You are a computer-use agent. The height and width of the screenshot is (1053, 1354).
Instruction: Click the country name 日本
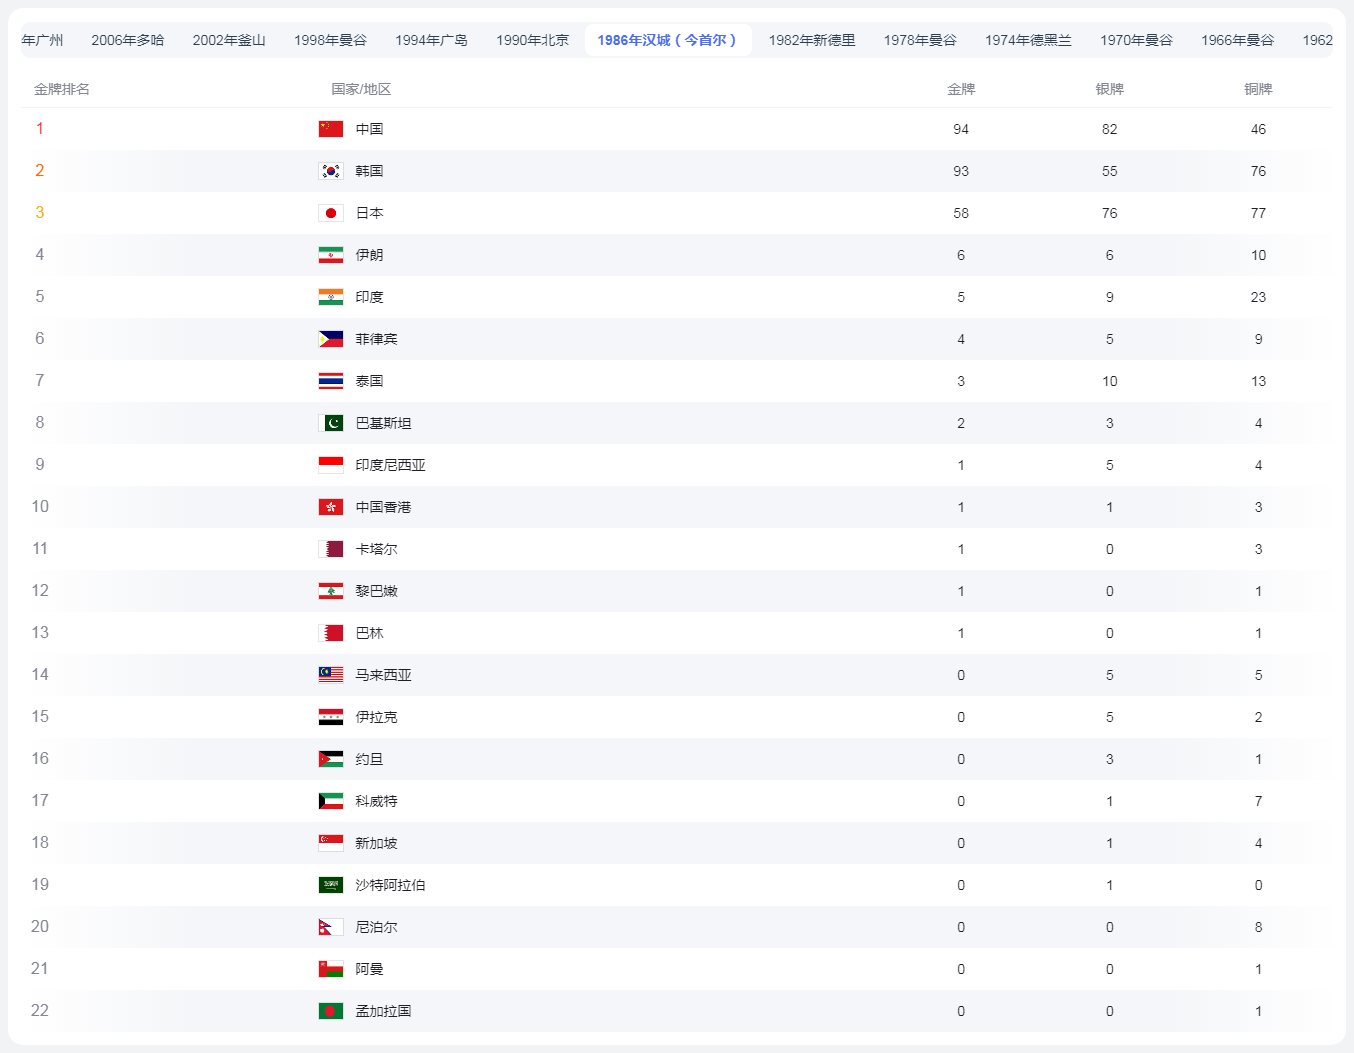tap(369, 213)
